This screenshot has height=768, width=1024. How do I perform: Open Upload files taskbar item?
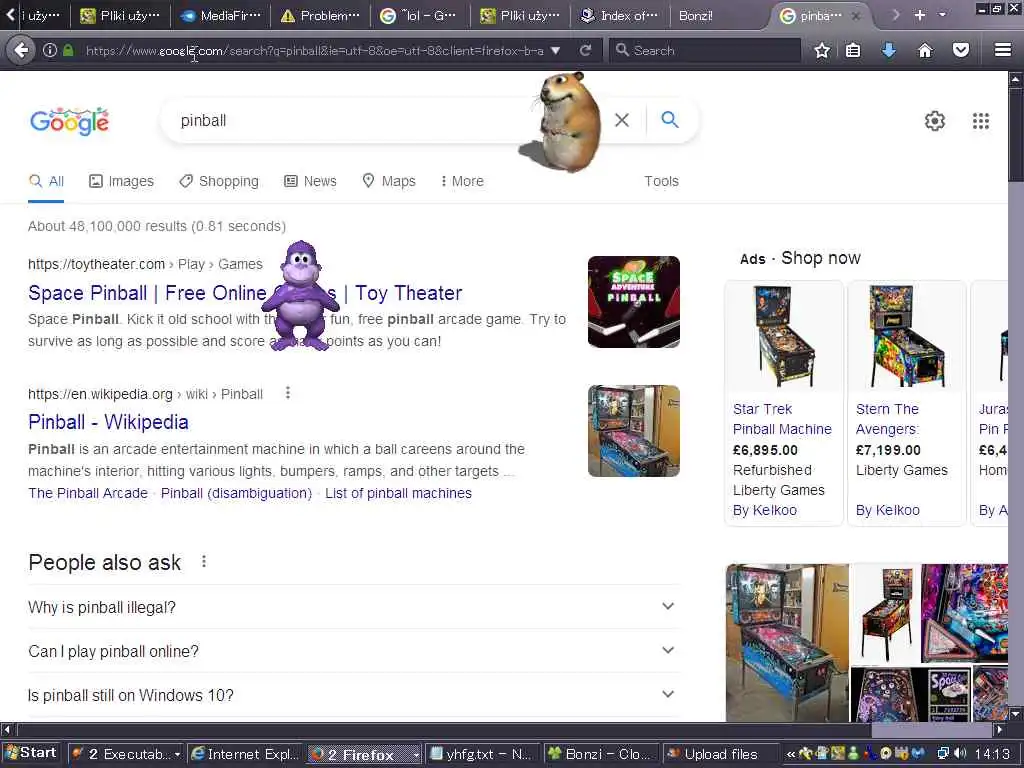coord(720,754)
